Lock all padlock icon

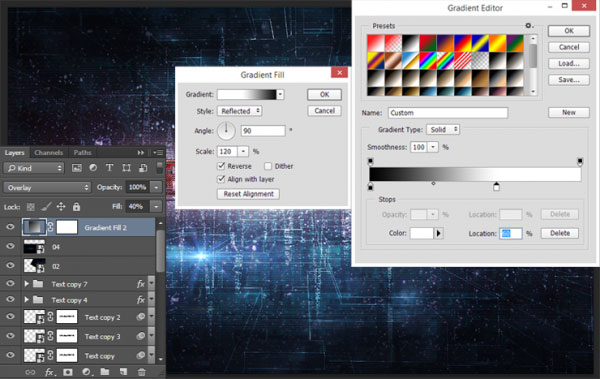[77, 207]
